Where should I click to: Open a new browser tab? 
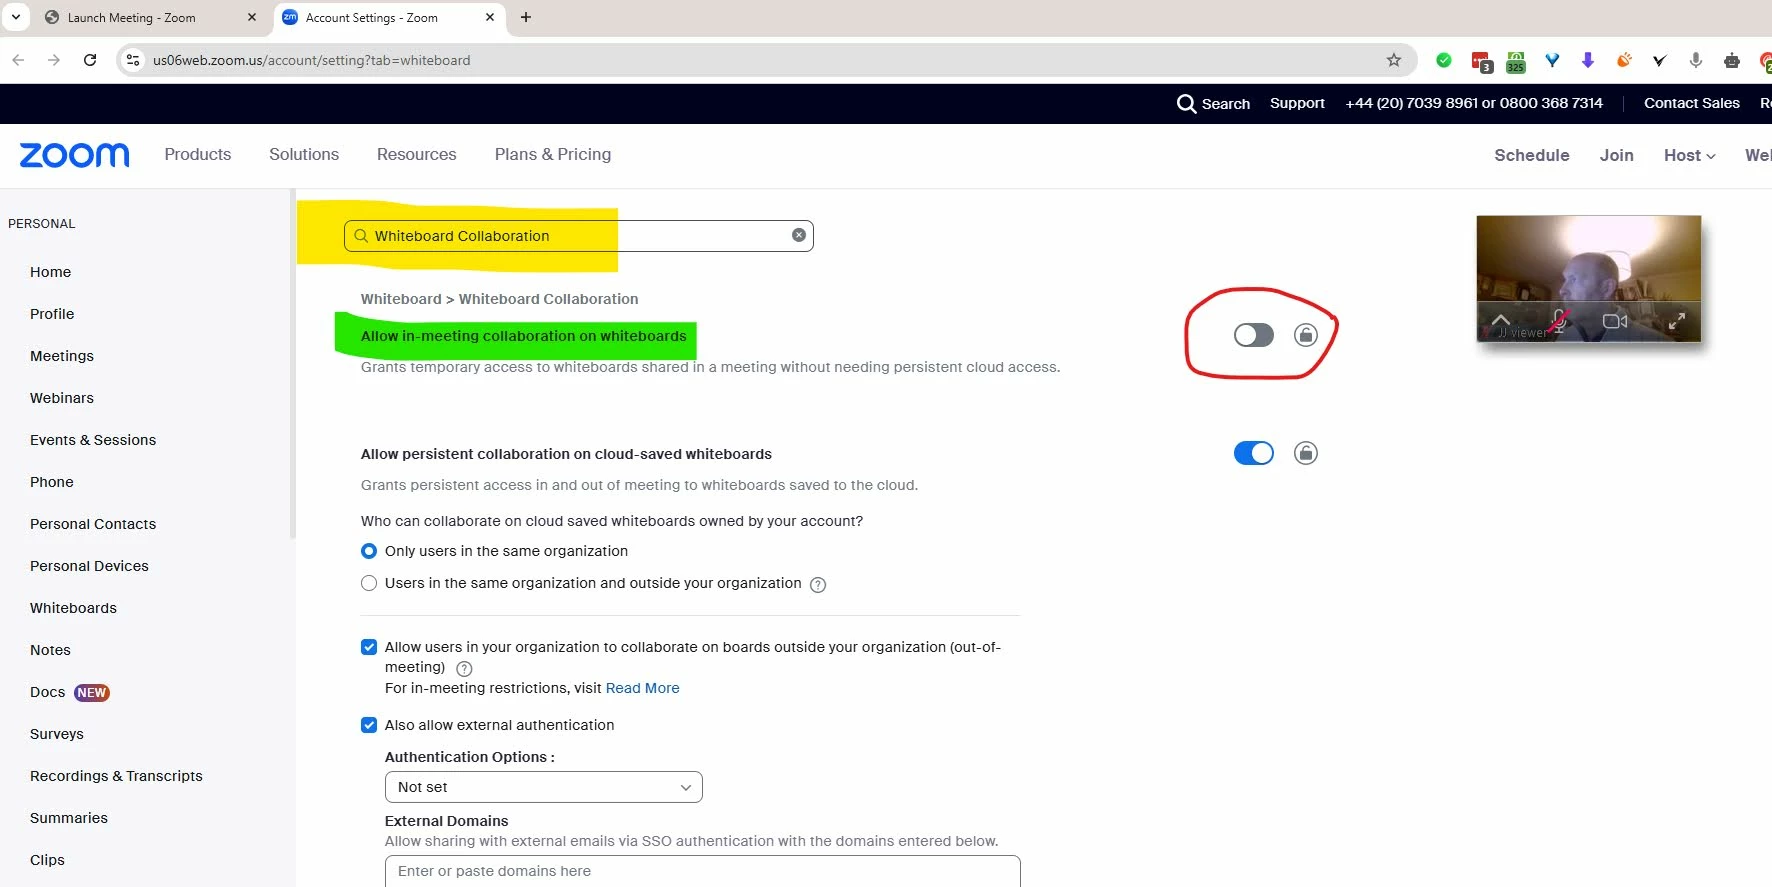[526, 17]
